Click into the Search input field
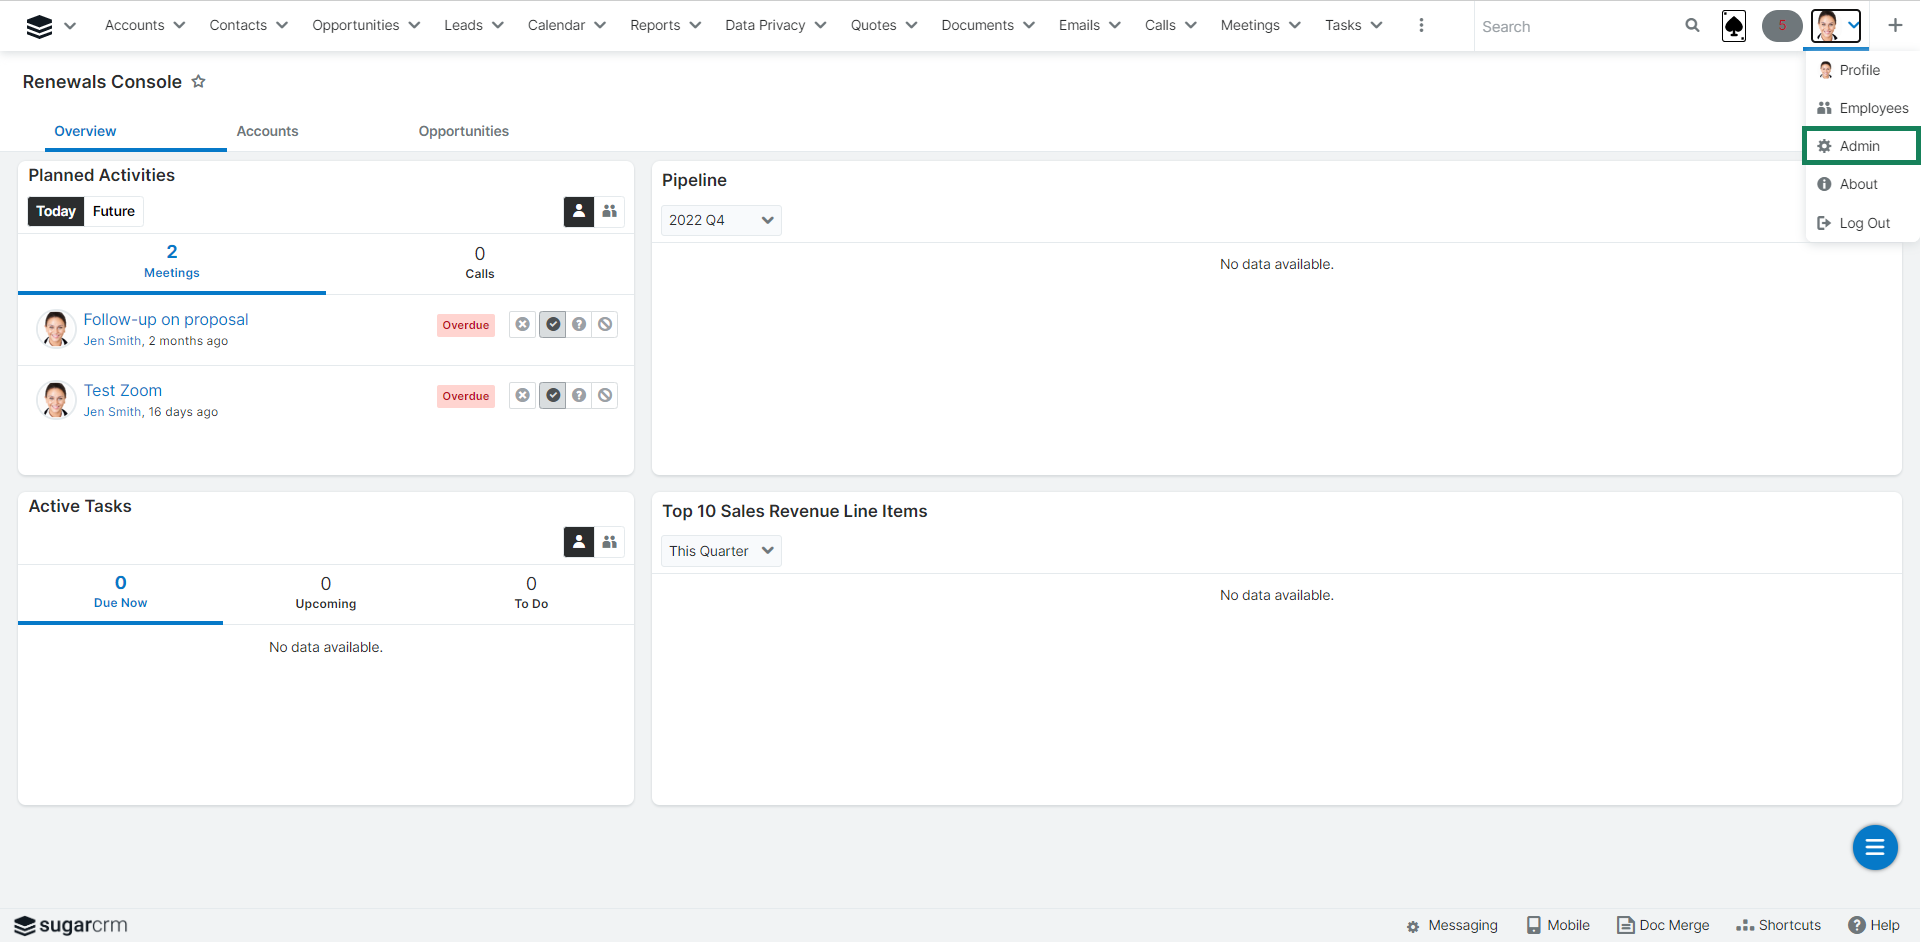The height and width of the screenshot is (942, 1921). 1575,27
